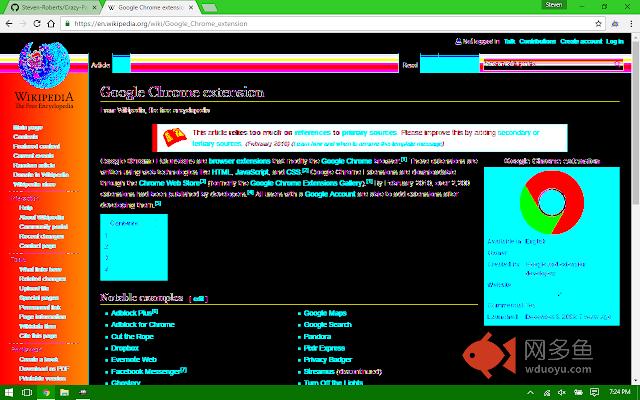
Task: Open the Privacy Badger link
Action: coord(328,359)
